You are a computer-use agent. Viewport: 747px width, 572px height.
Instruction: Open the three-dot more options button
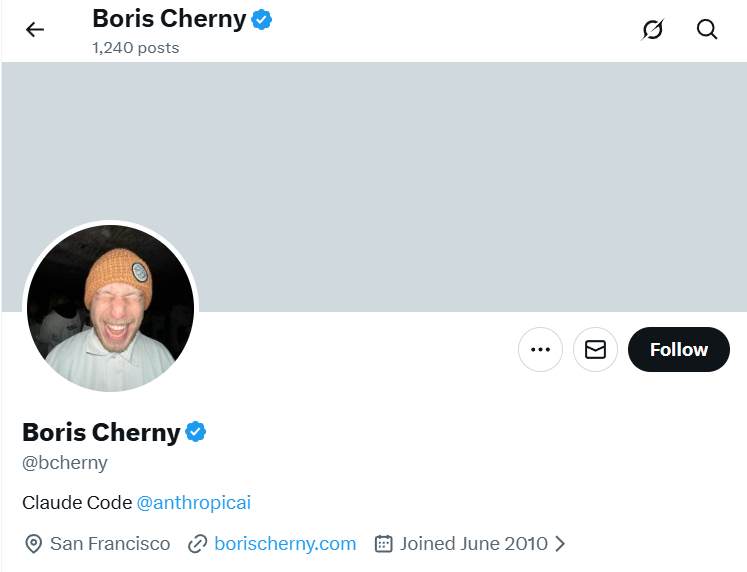click(x=540, y=350)
